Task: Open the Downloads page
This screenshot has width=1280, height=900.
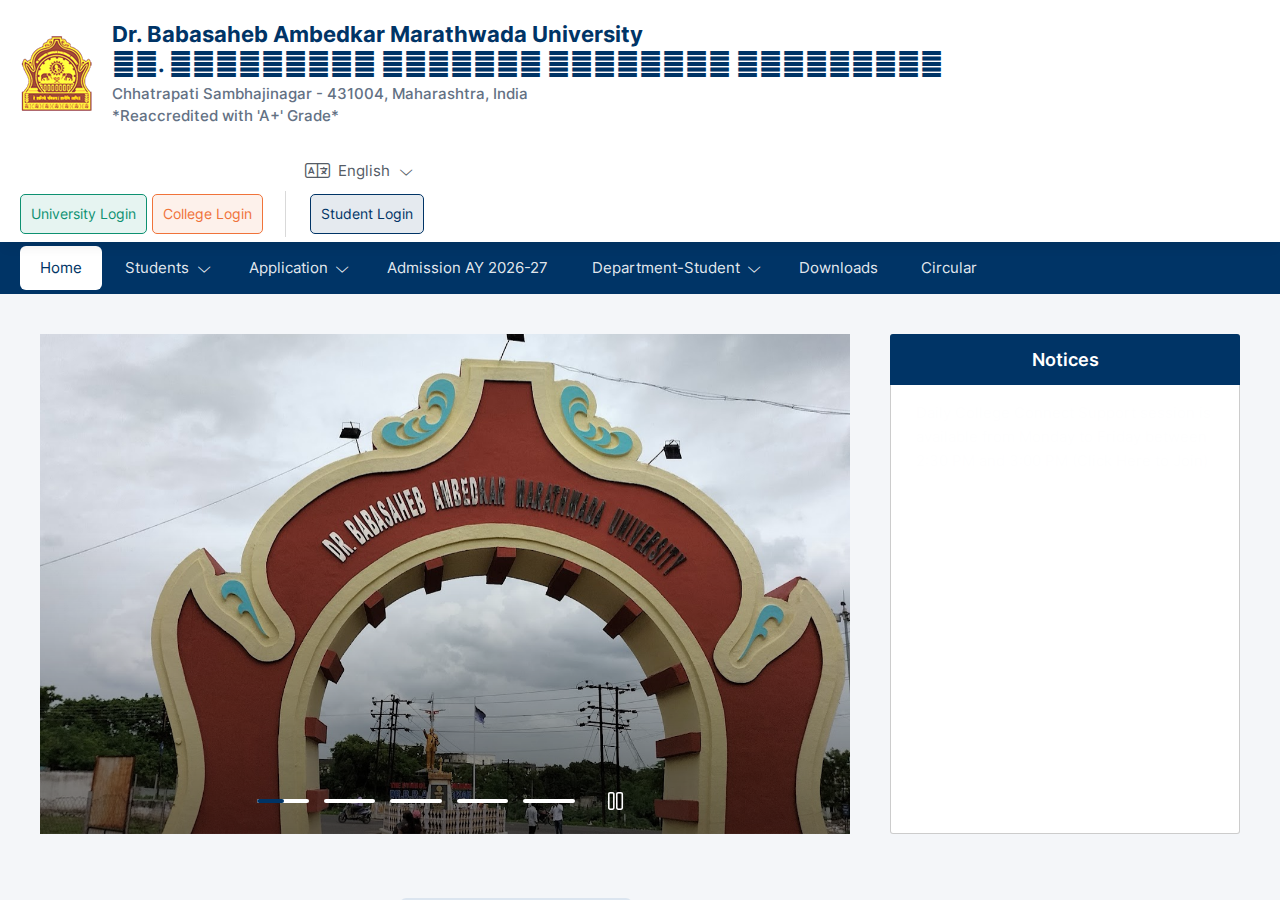Action: 838,268
